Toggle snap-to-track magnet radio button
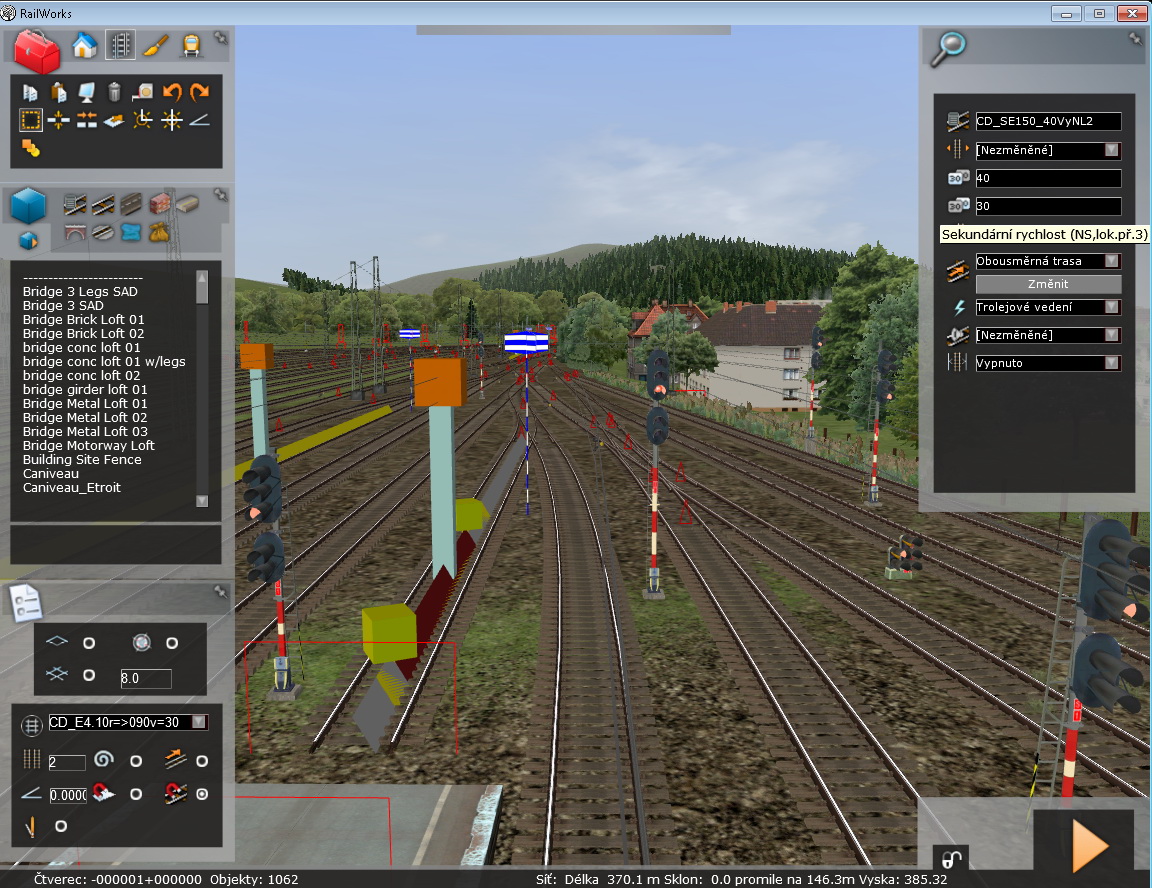Viewport: 1152px width, 888px height. click(202, 794)
